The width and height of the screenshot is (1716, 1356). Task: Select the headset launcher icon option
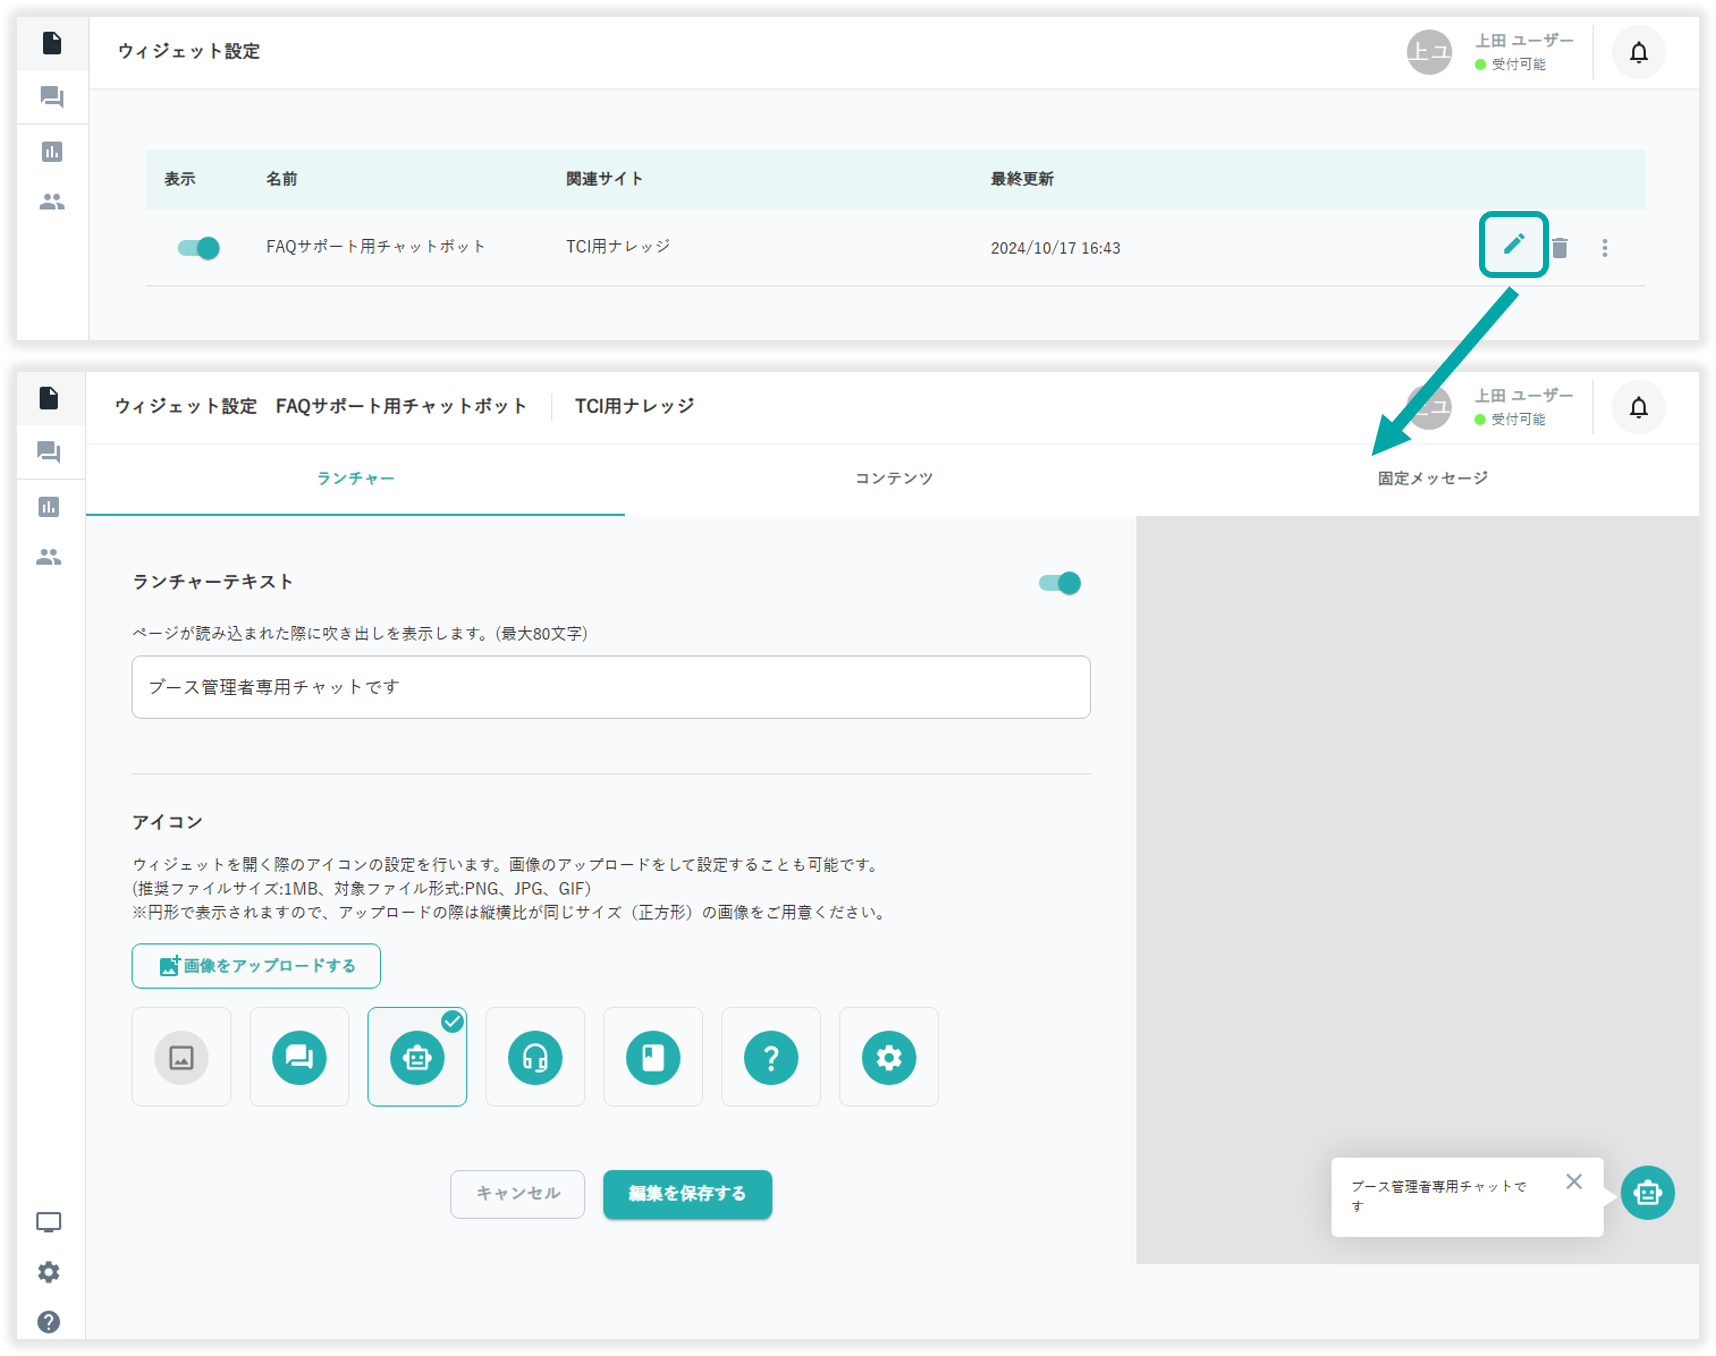(535, 1057)
